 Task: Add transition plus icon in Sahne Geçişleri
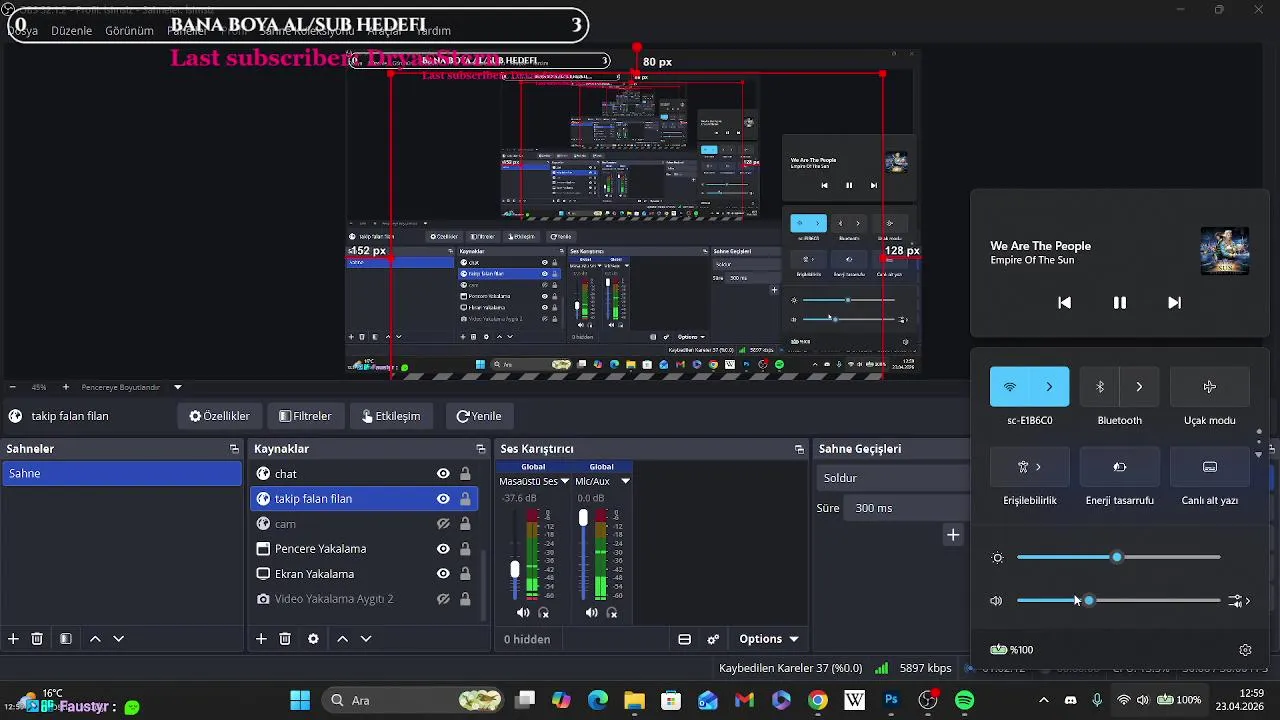point(953,536)
